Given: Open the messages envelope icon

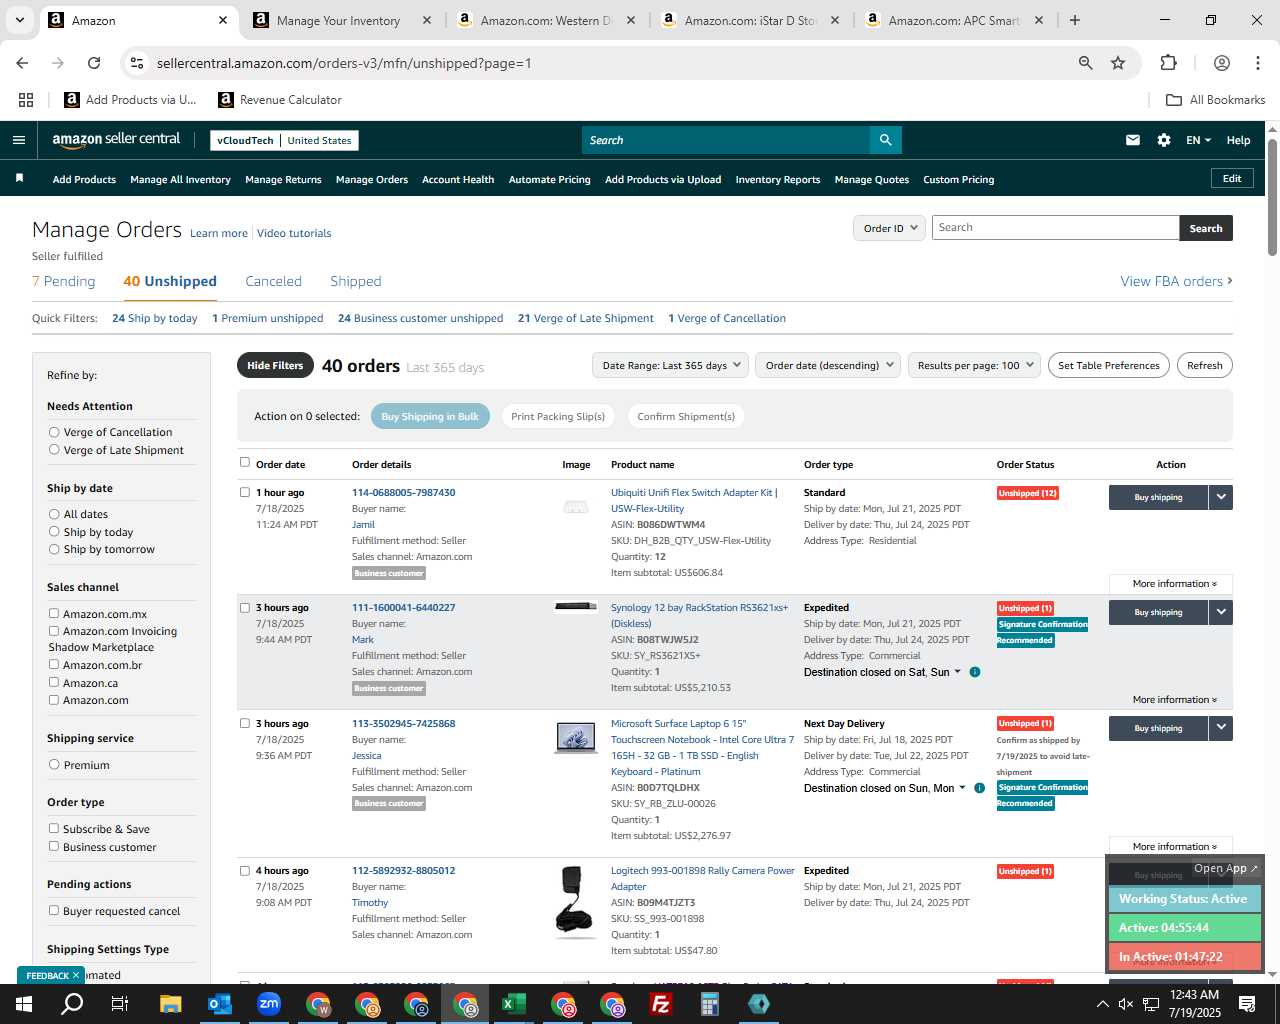Looking at the screenshot, I should pos(1133,140).
